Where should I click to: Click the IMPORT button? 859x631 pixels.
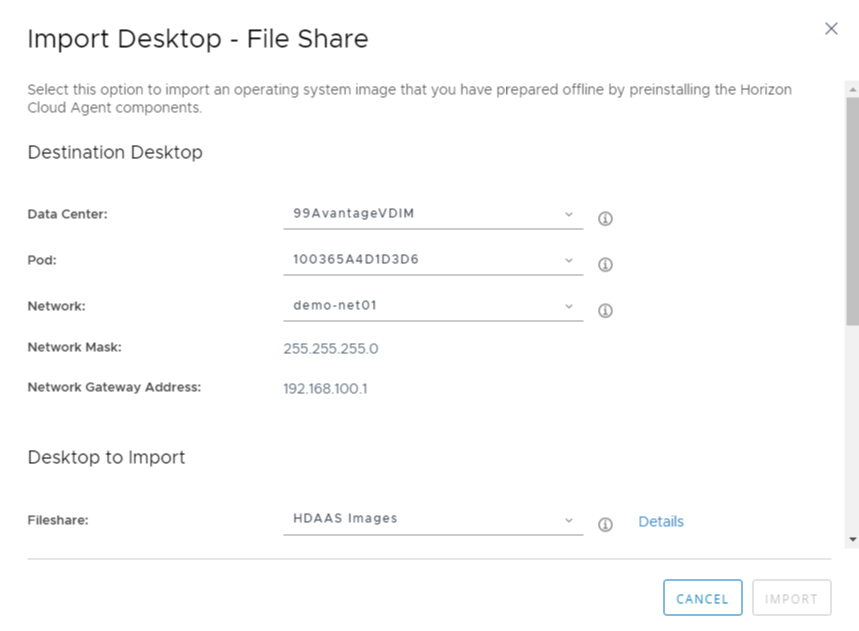coord(791,598)
